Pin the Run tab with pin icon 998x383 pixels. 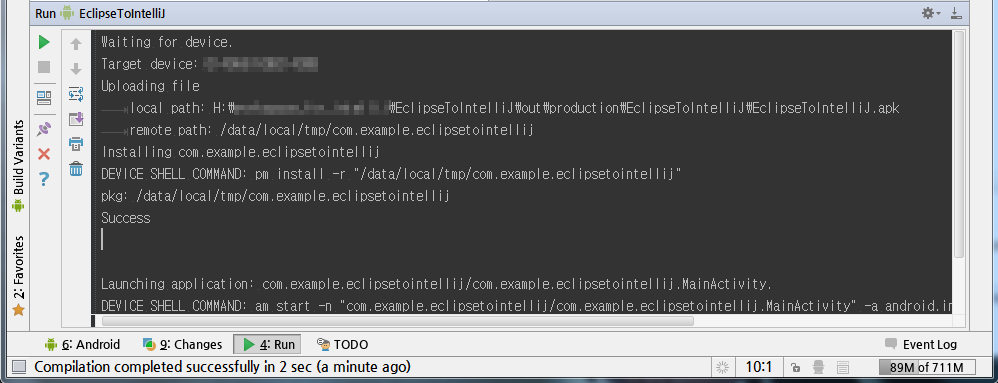click(44, 129)
